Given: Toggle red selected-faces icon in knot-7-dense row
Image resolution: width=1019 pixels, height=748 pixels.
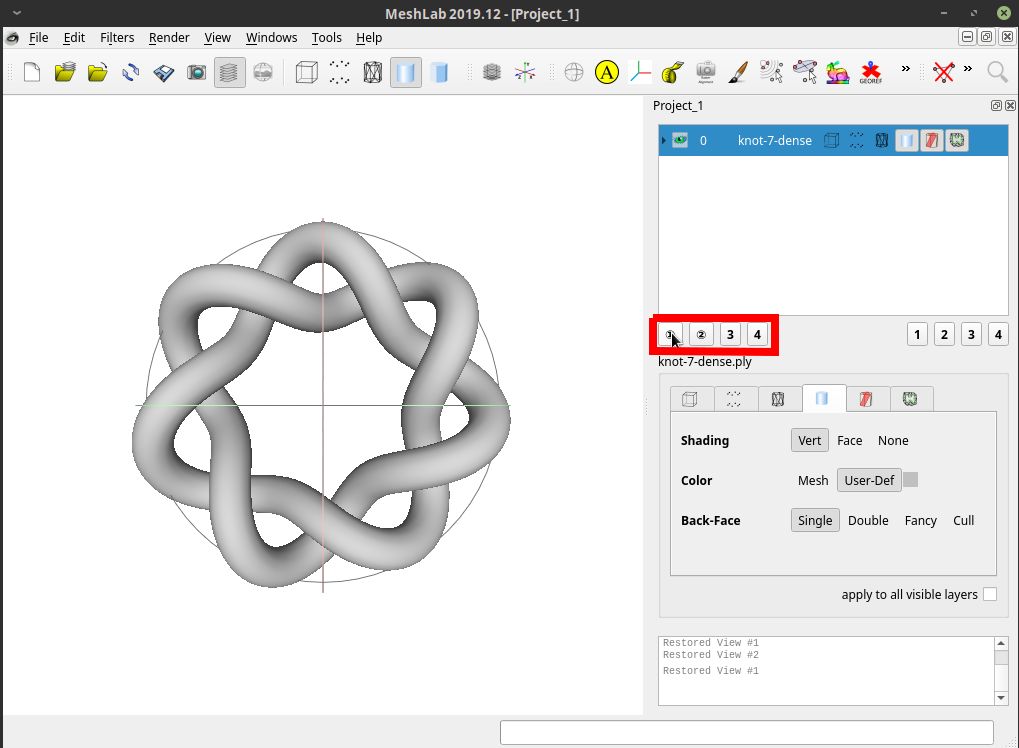Looking at the screenshot, I should pyautogui.click(x=931, y=140).
